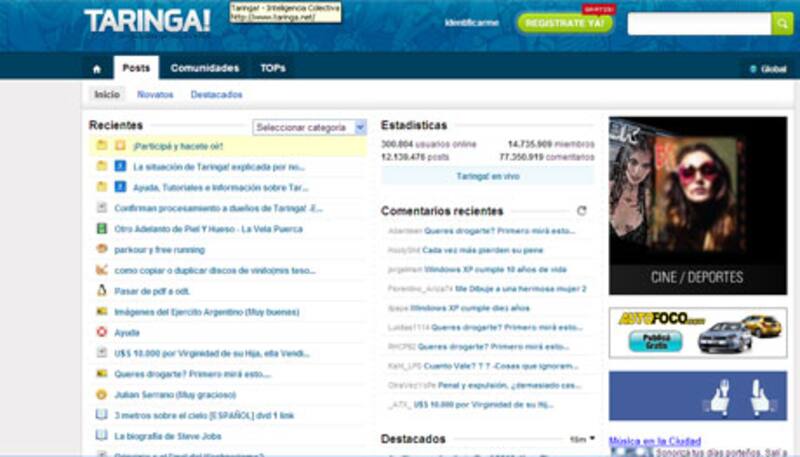
Task: Open 'Otro Adelanto de Piel Y Hueso' post
Action: click(208, 229)
